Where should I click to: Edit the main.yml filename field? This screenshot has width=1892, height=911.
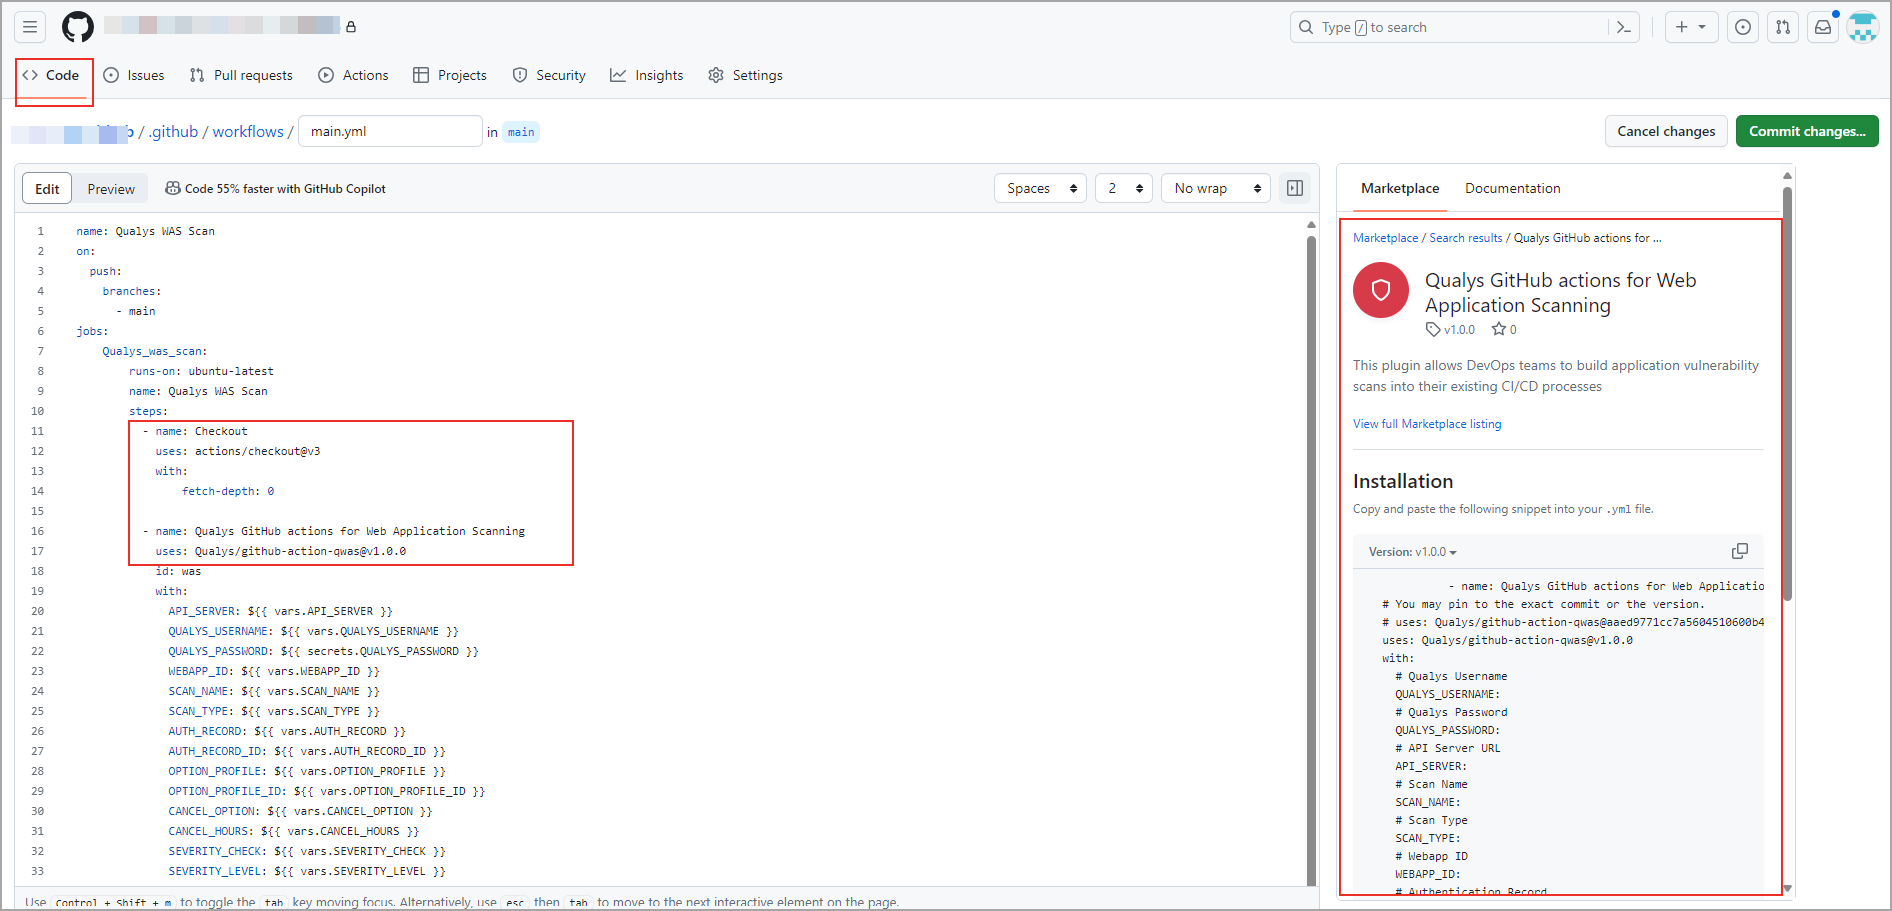pyautogui.click(x=390, y=131)
